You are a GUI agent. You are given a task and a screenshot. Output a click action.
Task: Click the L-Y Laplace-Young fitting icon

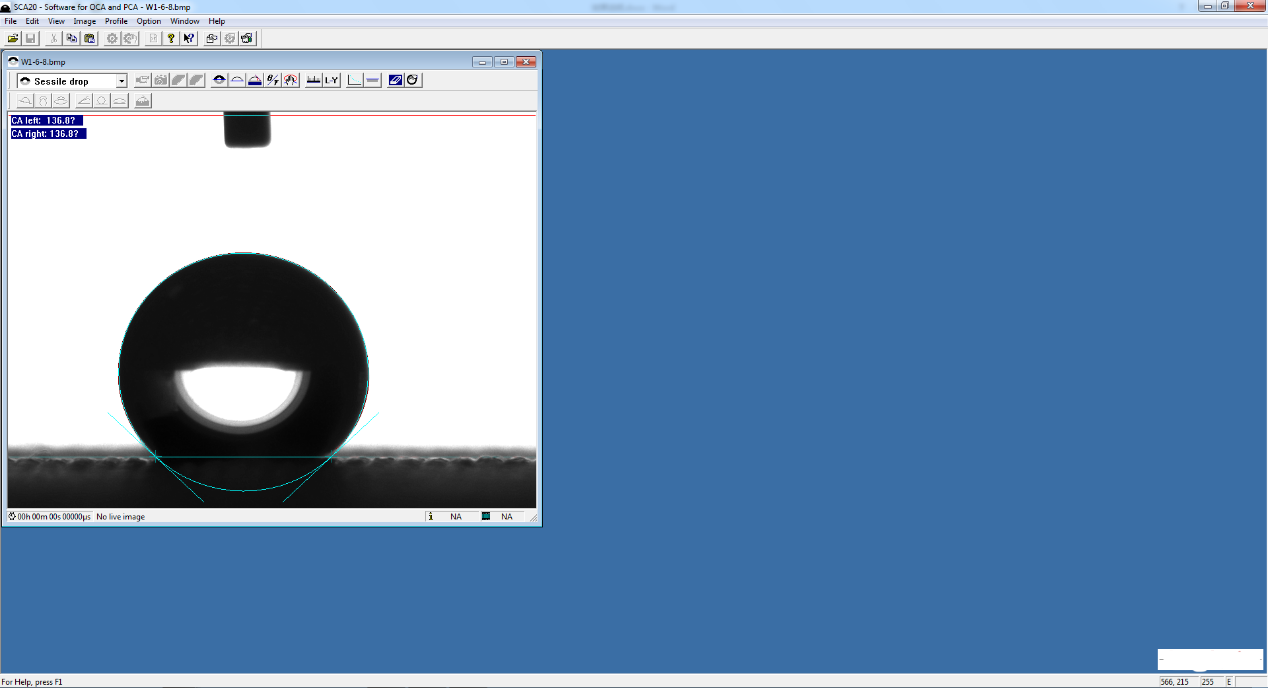point(331,80)
